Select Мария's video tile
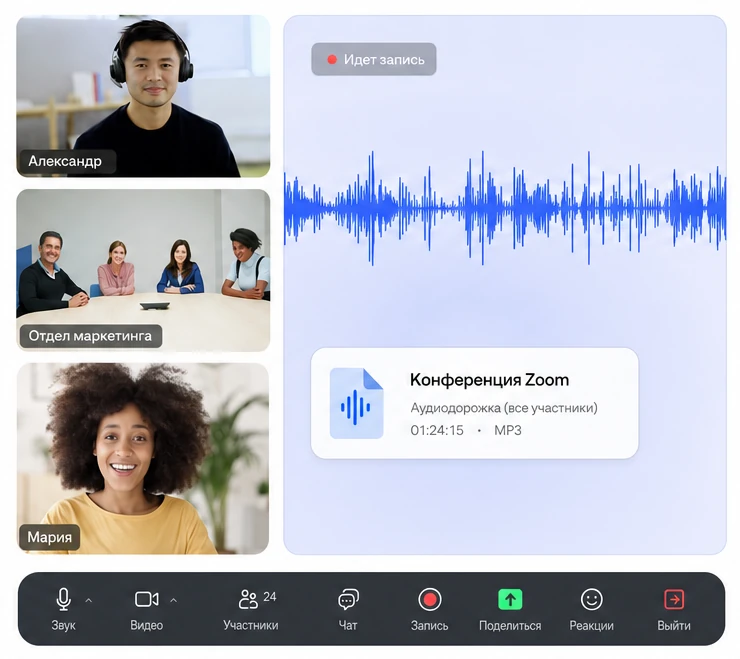 tap(143, 458)
